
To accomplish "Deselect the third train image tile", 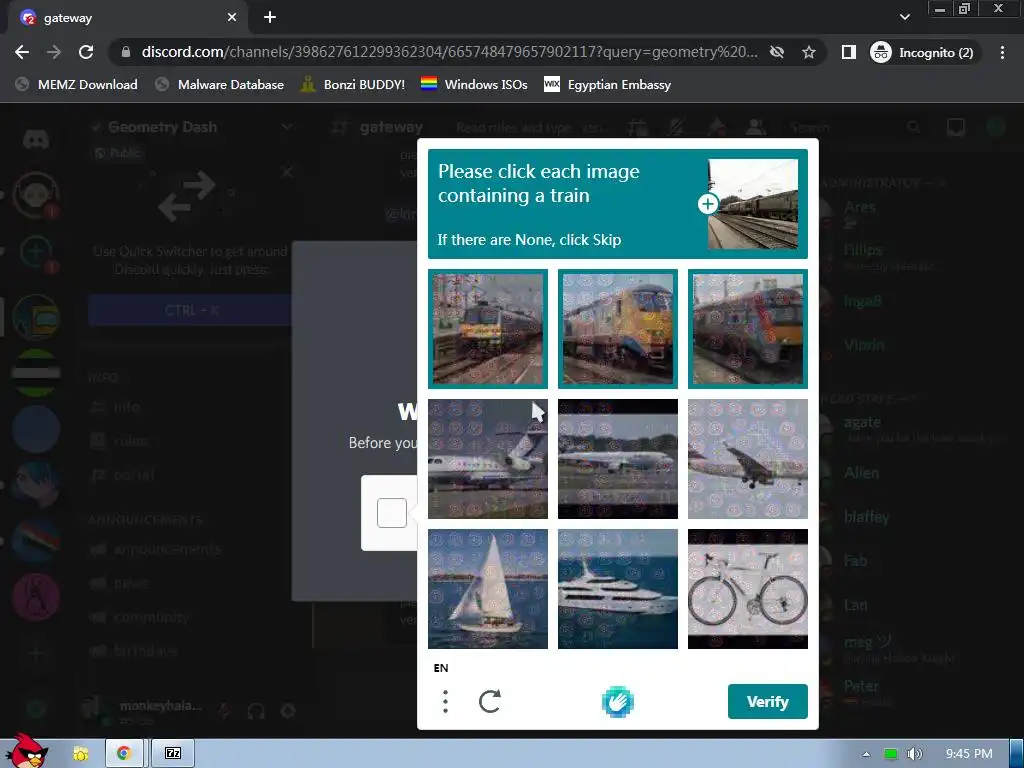I will (748, 328).
